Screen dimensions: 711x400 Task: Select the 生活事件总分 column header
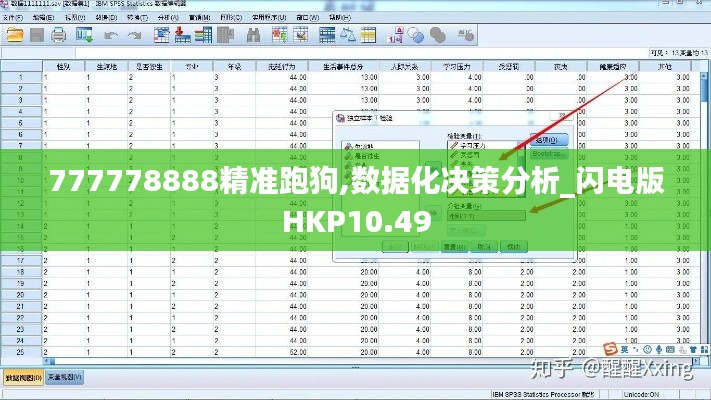click(x=343, y=67)
